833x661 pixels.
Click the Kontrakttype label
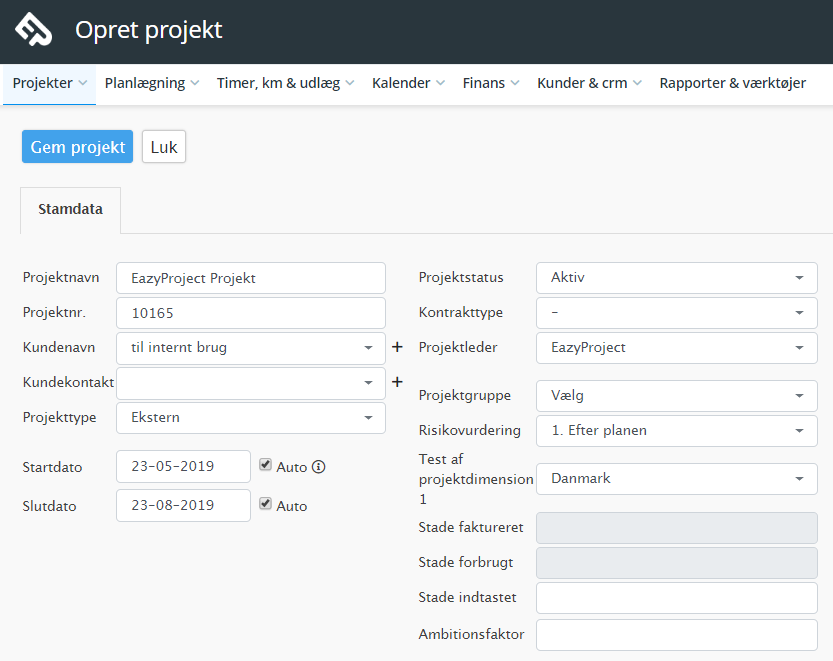point(461,312)
